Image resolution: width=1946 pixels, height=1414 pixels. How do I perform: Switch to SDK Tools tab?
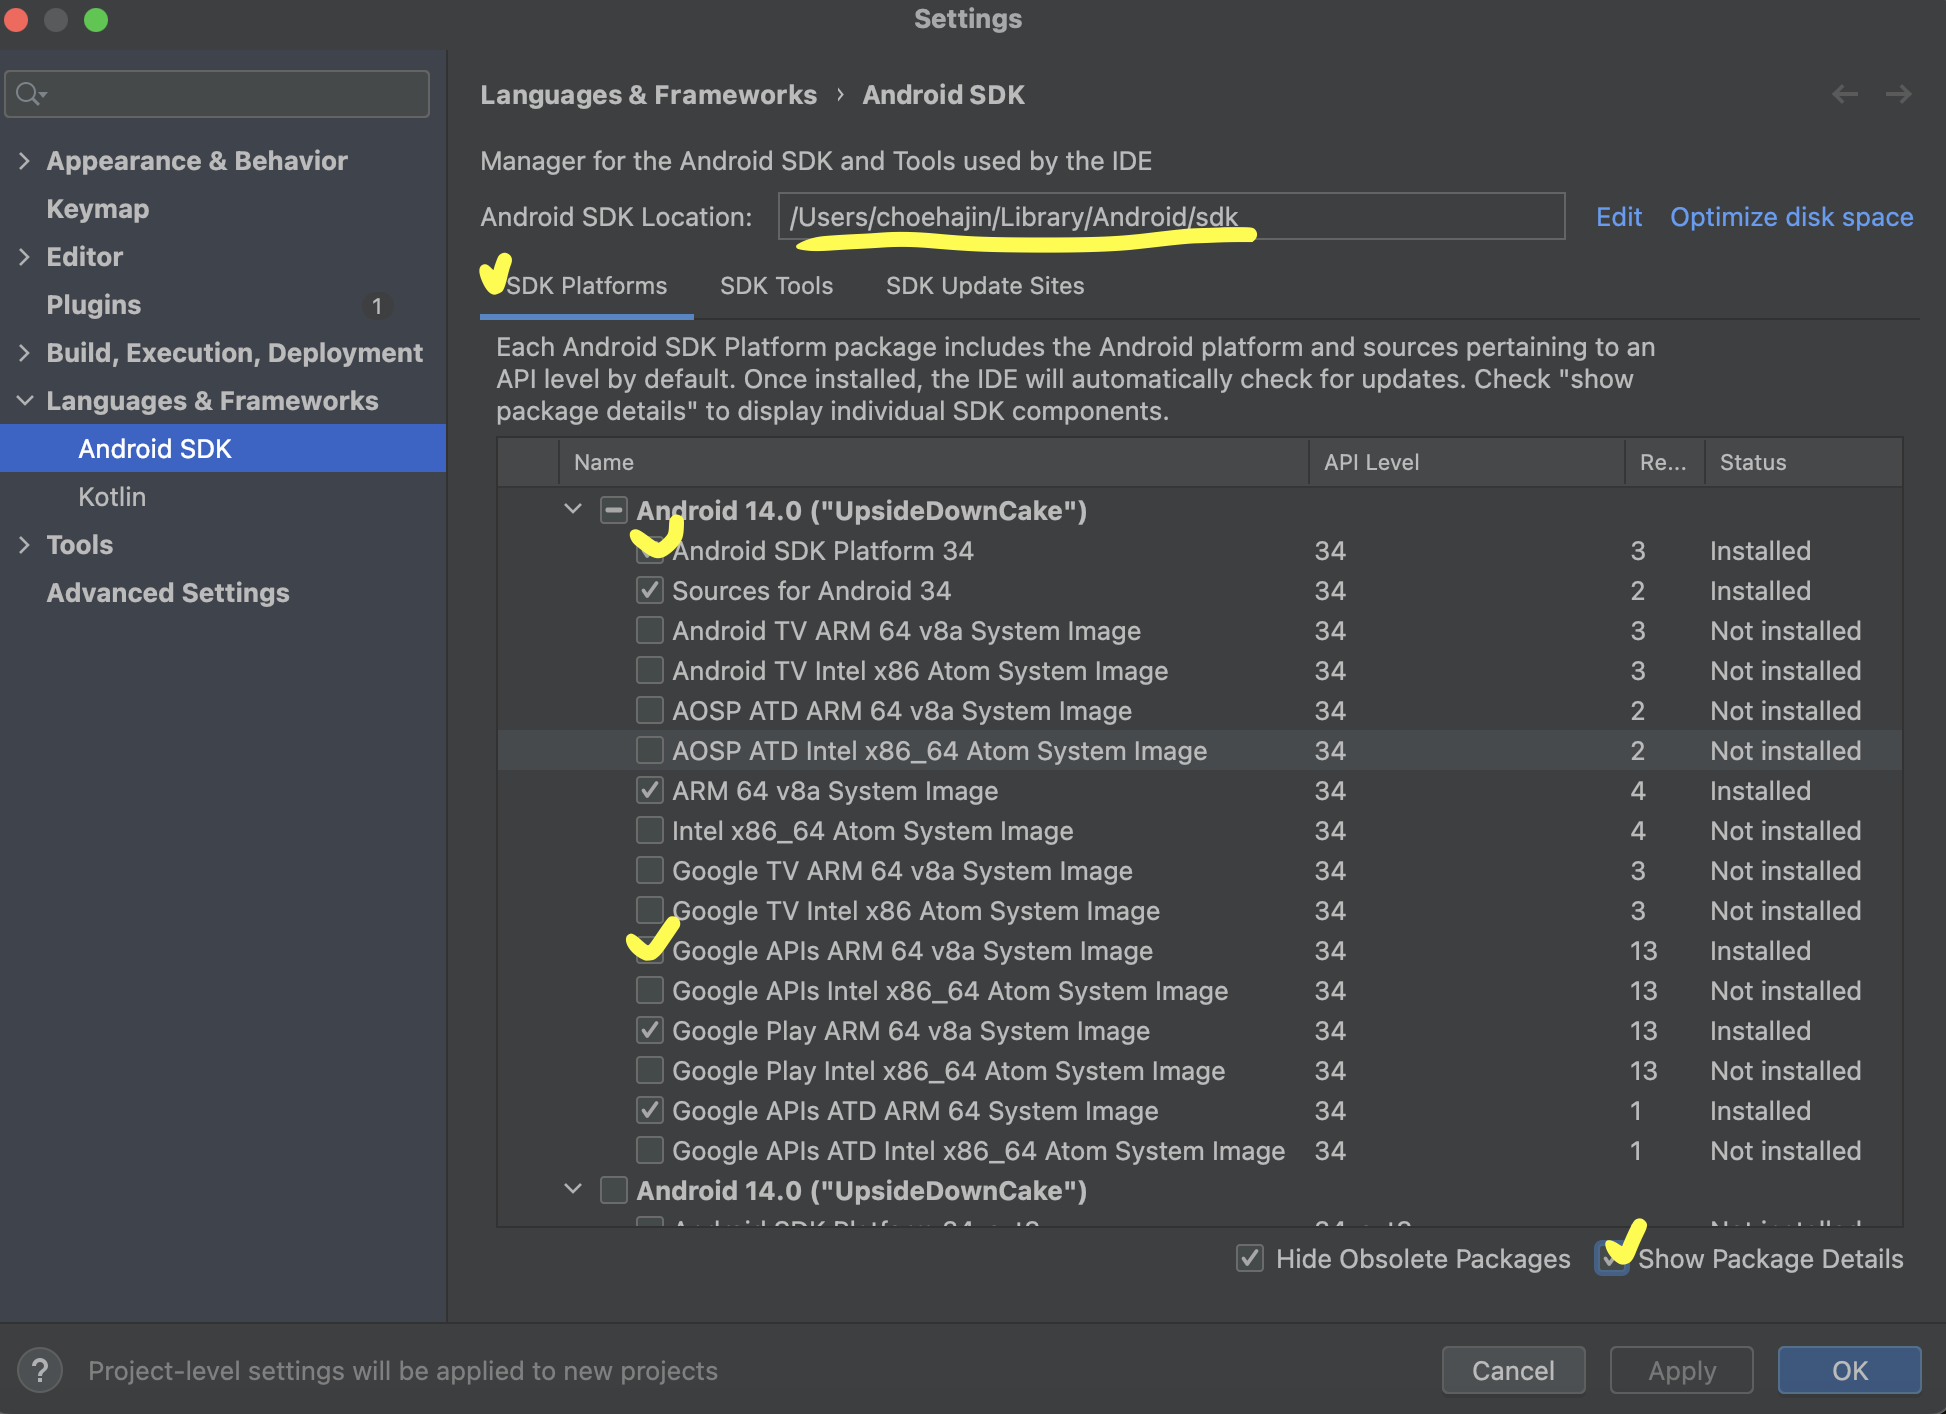(776, 286)
